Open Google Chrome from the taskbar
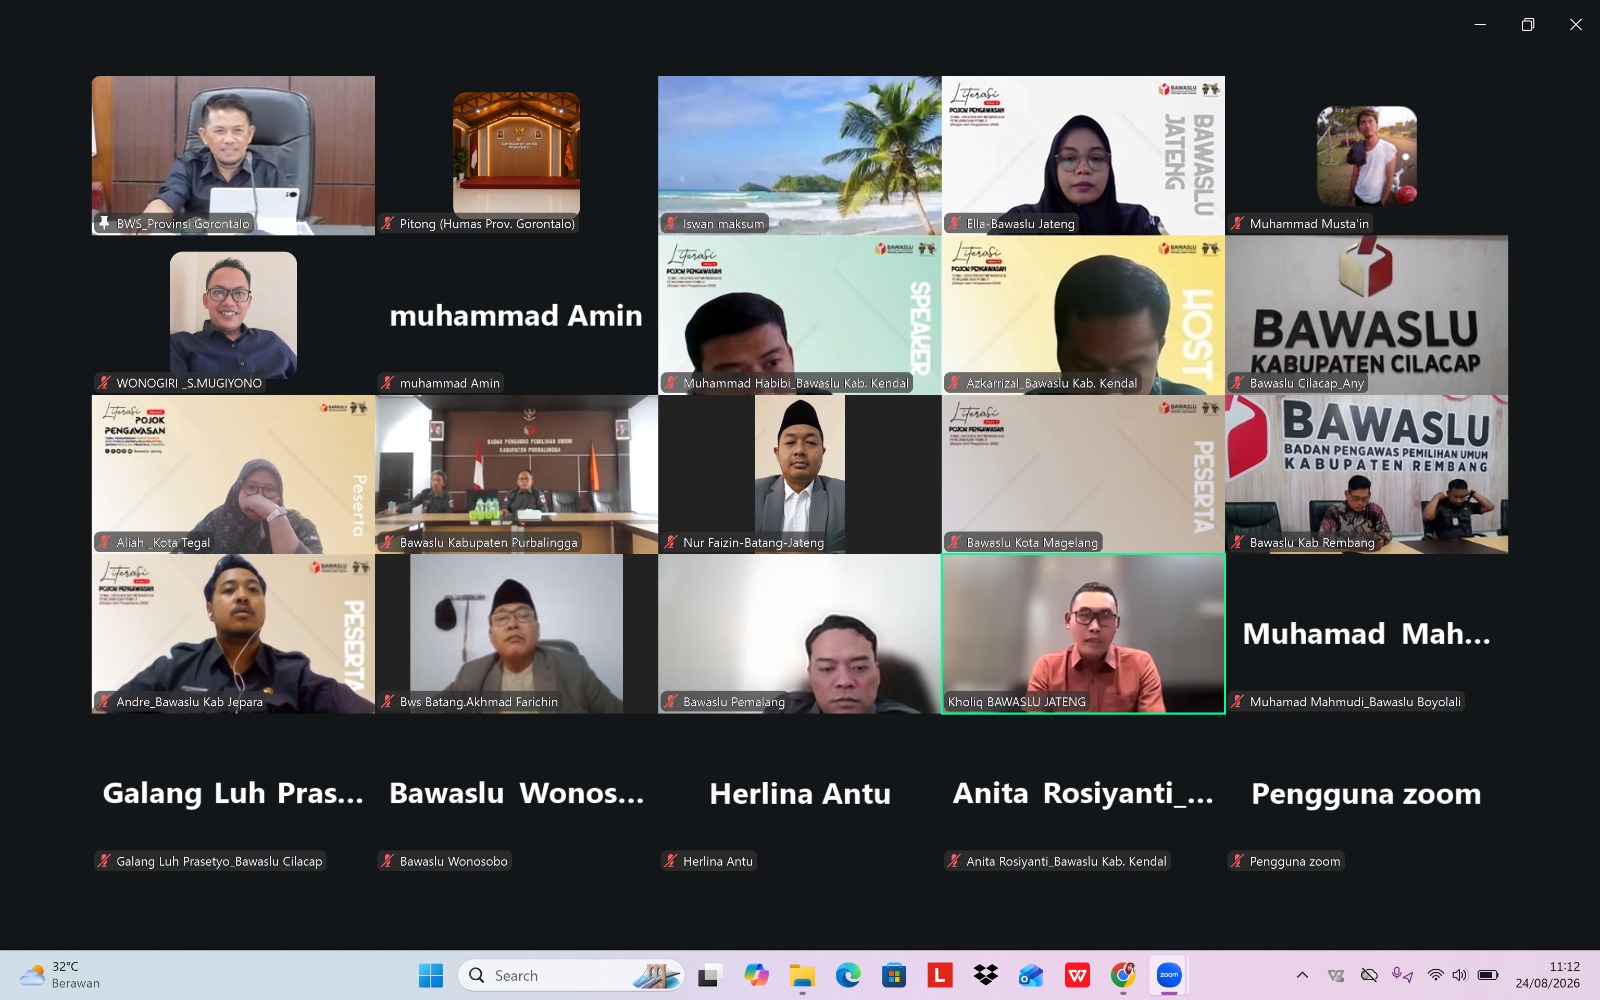The width and height of the screenshot is (1600, 1000). click(x=1123, y=975)
